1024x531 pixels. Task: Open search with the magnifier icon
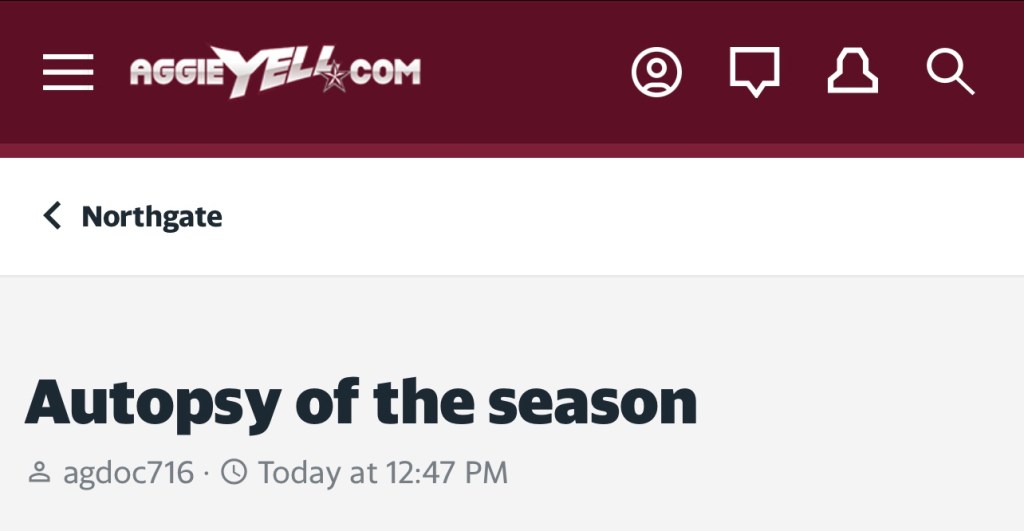[949, 73]
